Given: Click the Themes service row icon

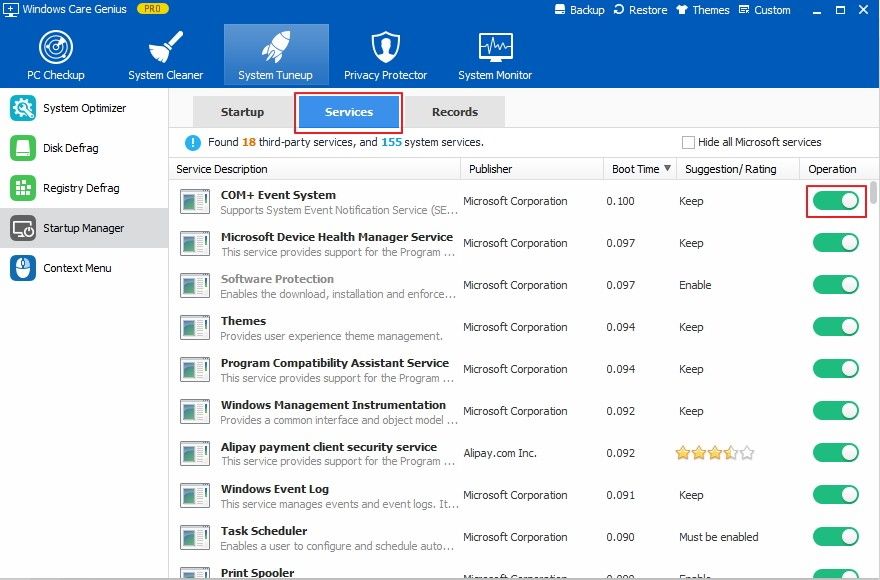Looking at the screenshot, I should 195,328.
